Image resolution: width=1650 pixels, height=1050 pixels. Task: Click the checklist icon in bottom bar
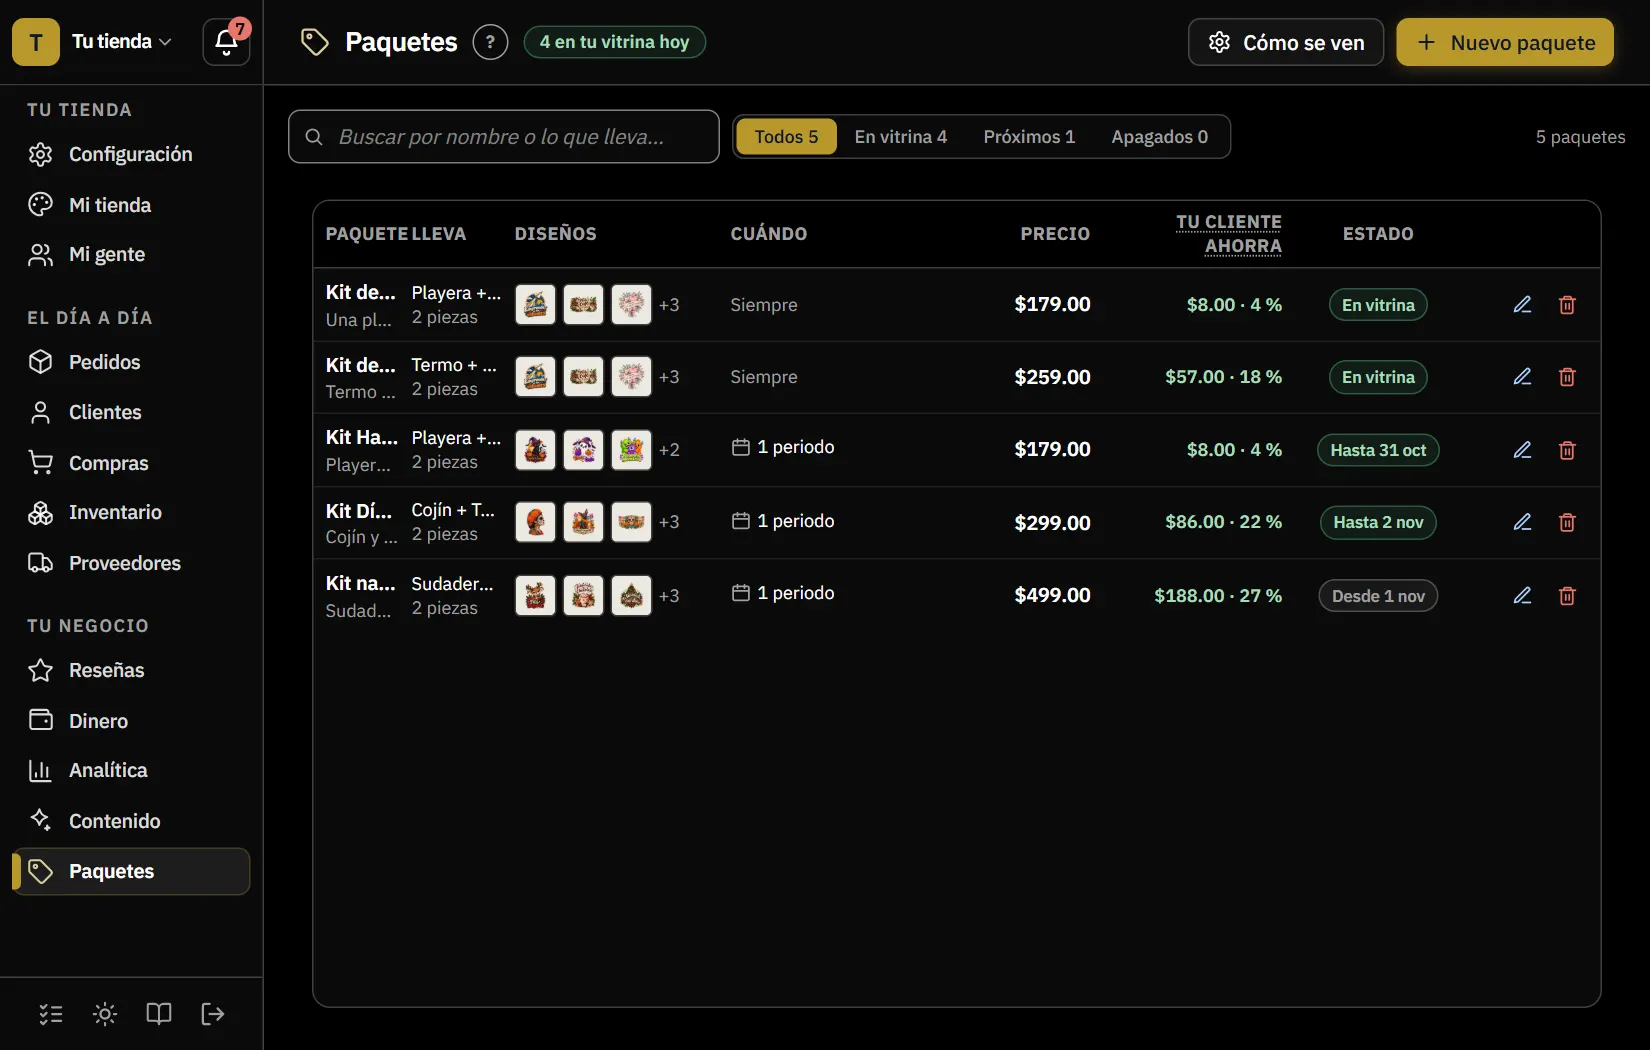coord(51,1014)
